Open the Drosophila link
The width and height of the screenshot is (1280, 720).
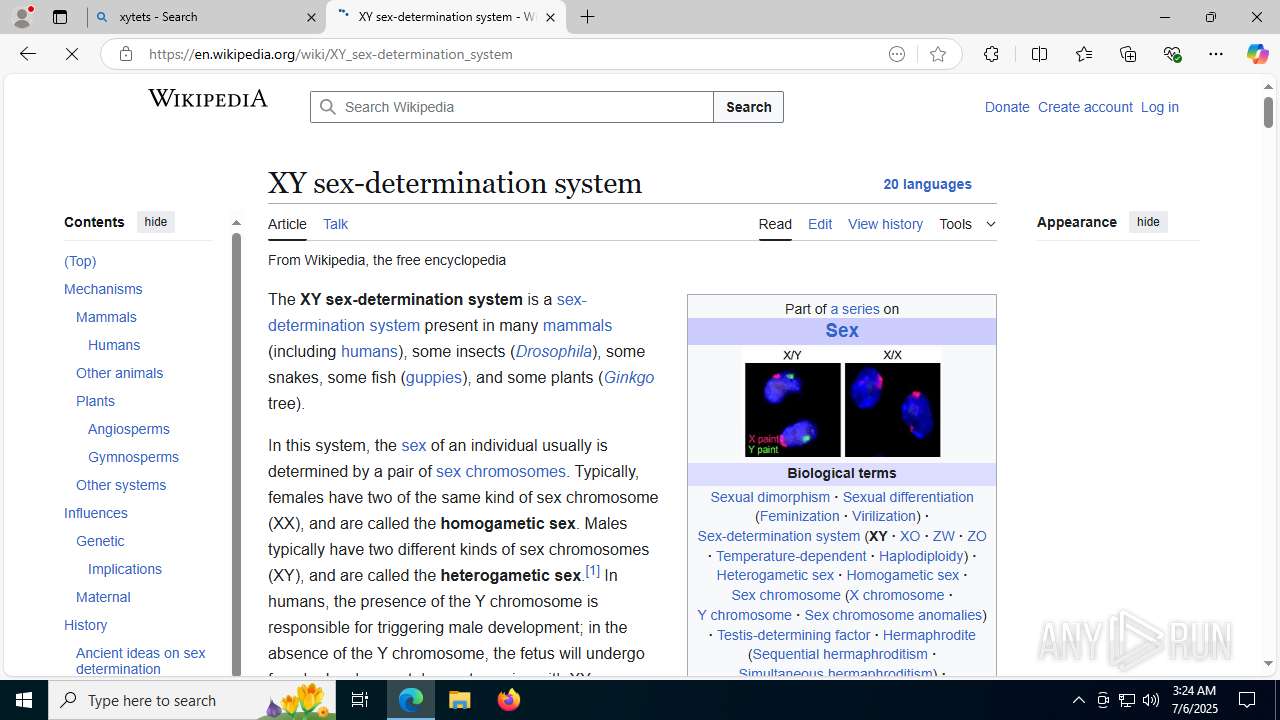pyautogui.click(x=554, y=351)
